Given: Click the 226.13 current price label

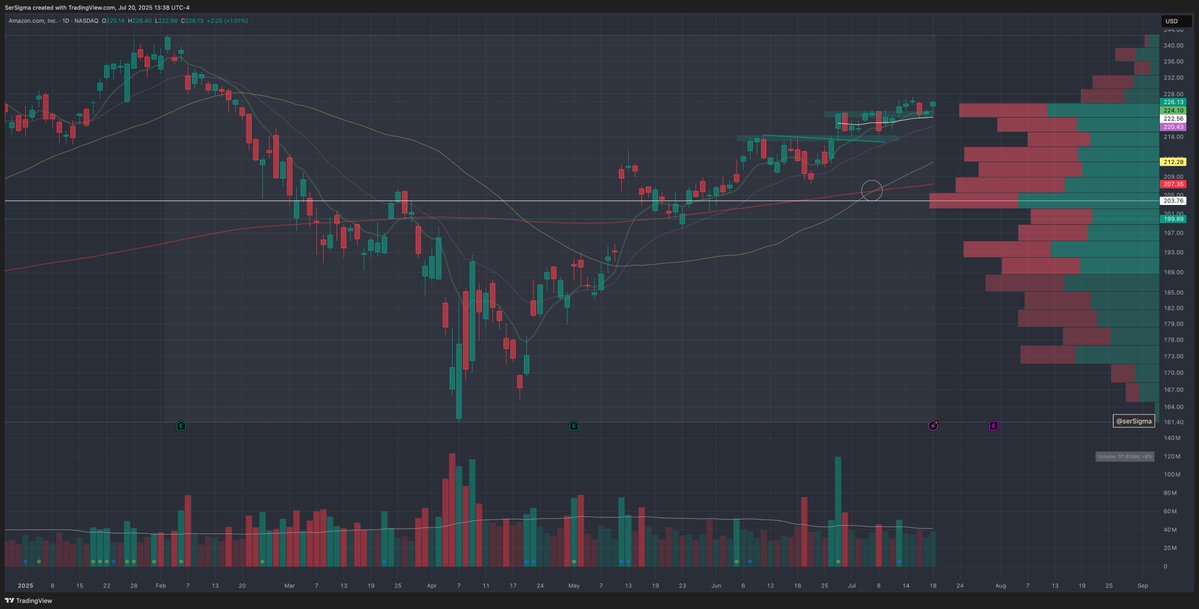Looking at the screenshot, I should pos(1173,102).
